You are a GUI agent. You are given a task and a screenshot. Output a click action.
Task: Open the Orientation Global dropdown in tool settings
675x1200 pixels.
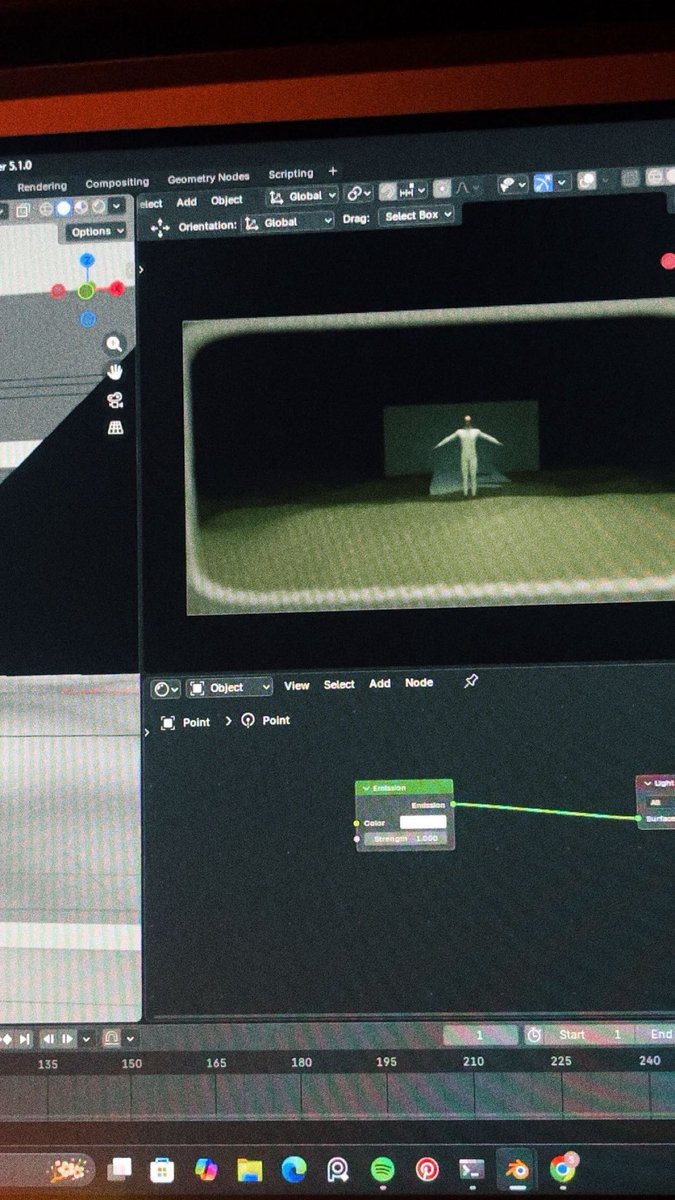tap(288, 223)
